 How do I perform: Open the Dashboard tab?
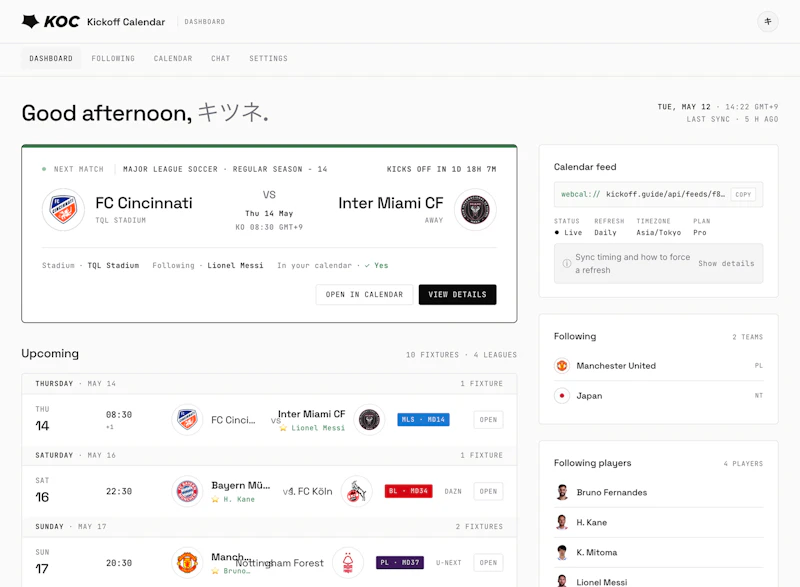(x=51, y=59)
